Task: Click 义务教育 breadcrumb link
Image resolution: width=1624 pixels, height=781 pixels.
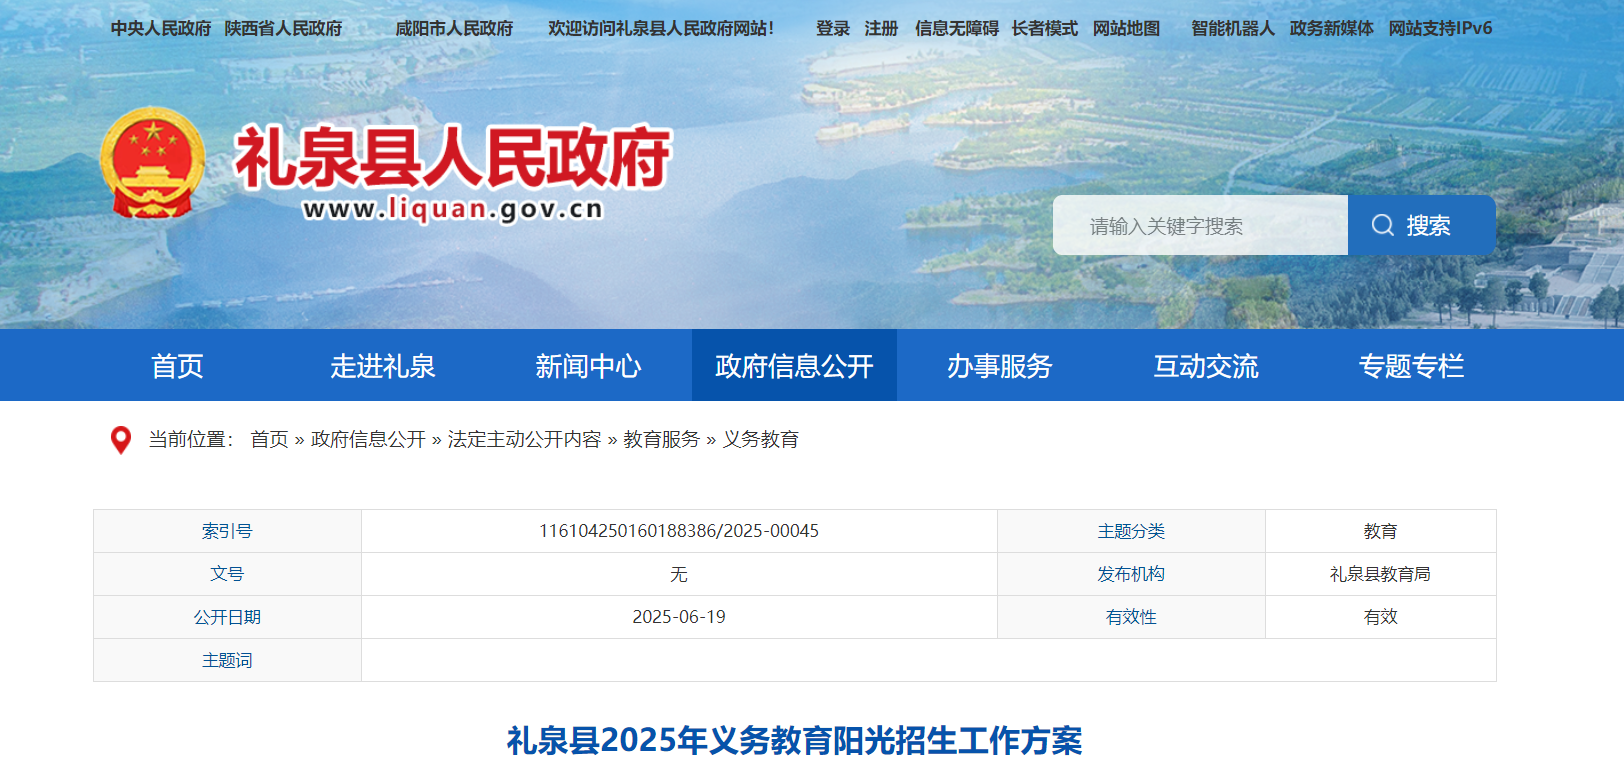Action: (761, 439)
